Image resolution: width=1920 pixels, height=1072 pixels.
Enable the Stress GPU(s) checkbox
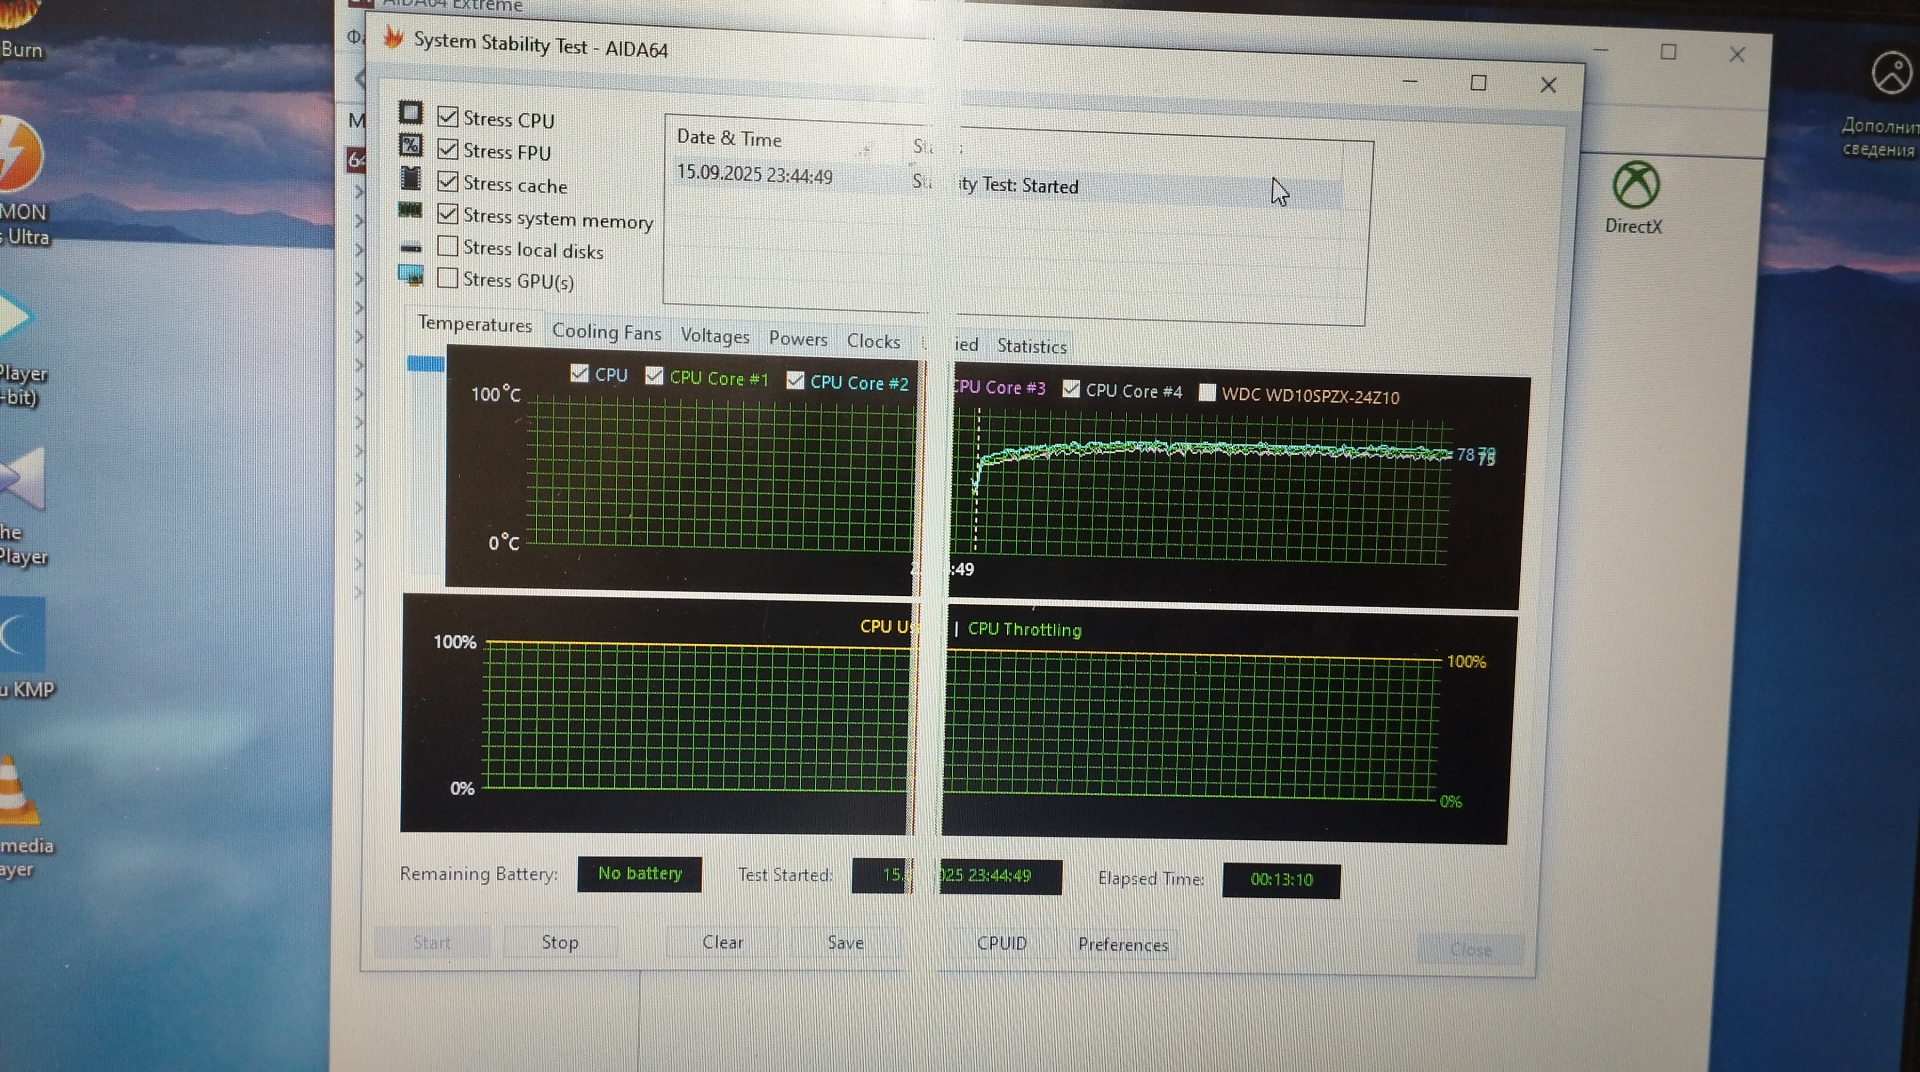(x=448, y=278)
